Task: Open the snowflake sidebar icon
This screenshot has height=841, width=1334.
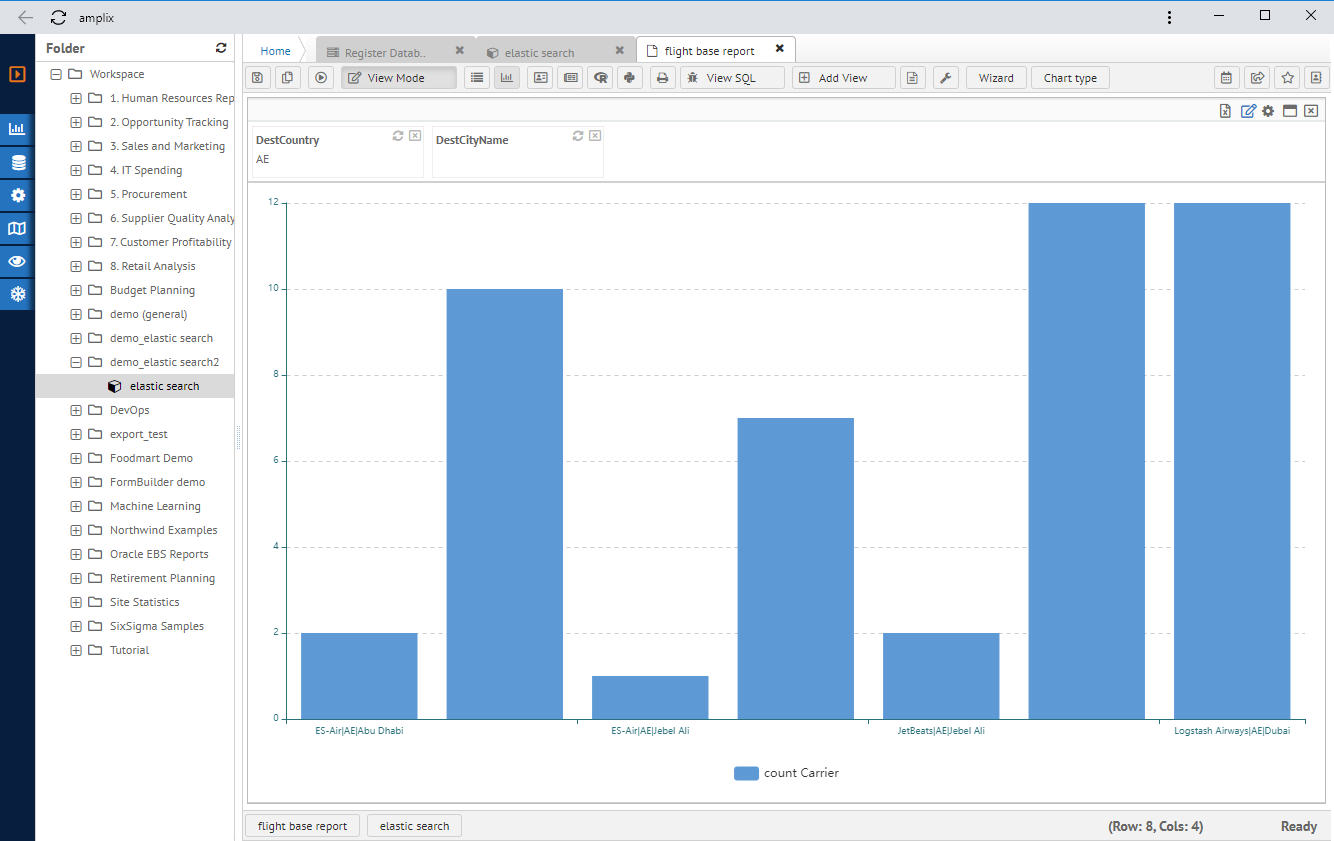Action: 17,294
